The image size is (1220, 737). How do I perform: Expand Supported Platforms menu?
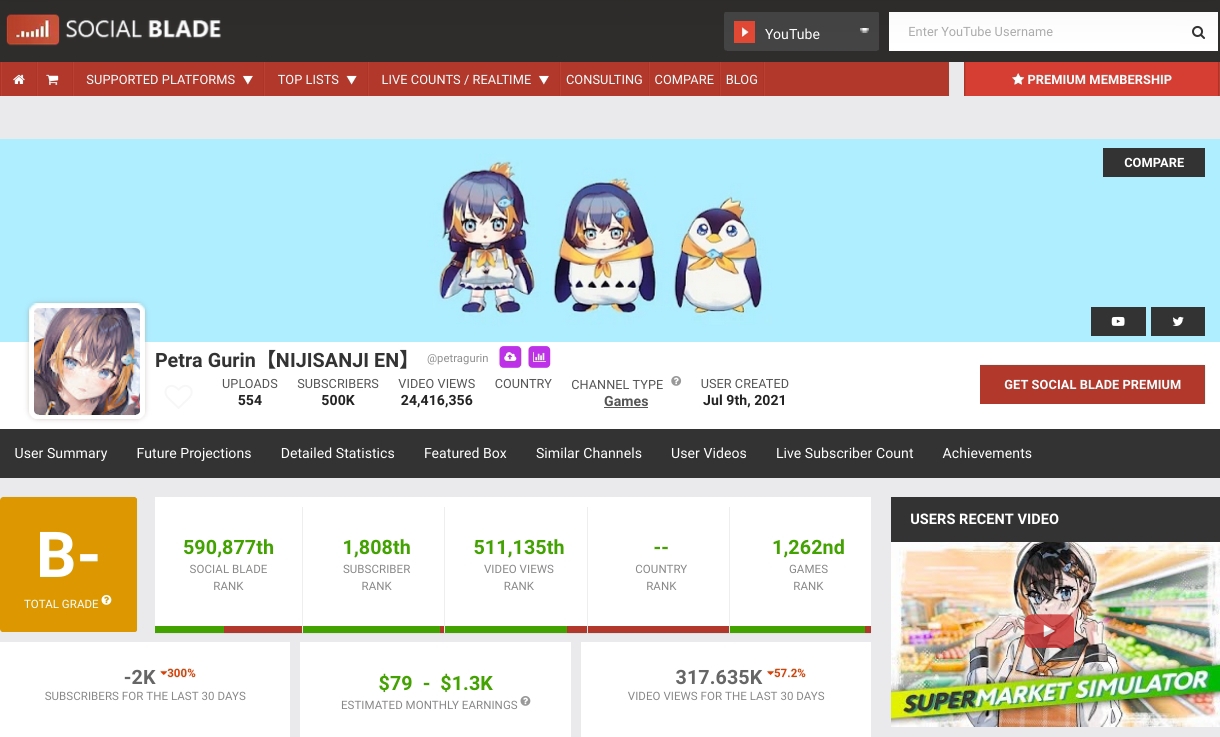coord(169,80)
